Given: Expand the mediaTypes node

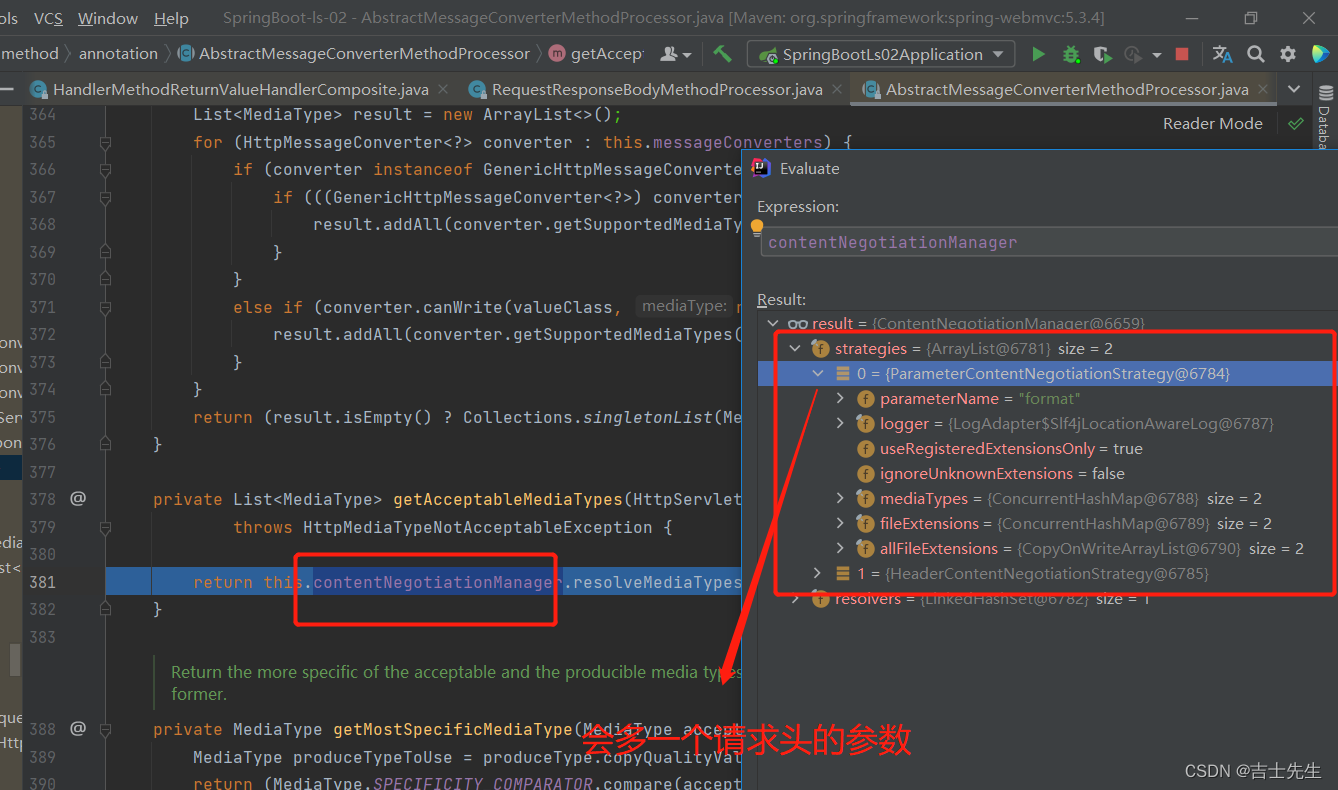Looking at the screenshot, I should coord(841,498).
